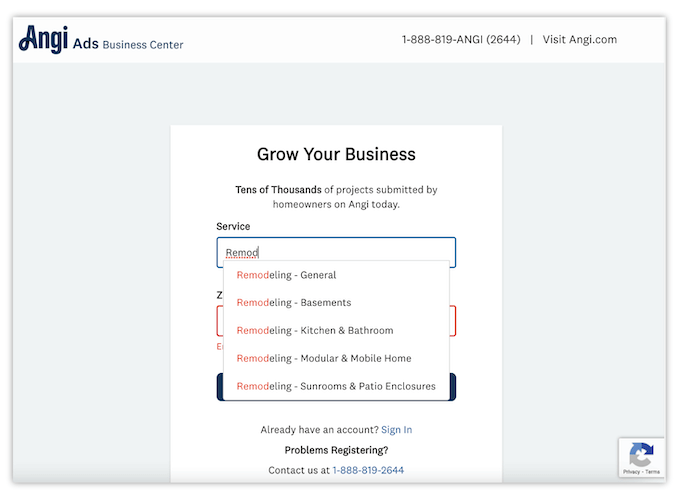Click the Angi logo
Screen dimensions: 680x490
(43, 40)
